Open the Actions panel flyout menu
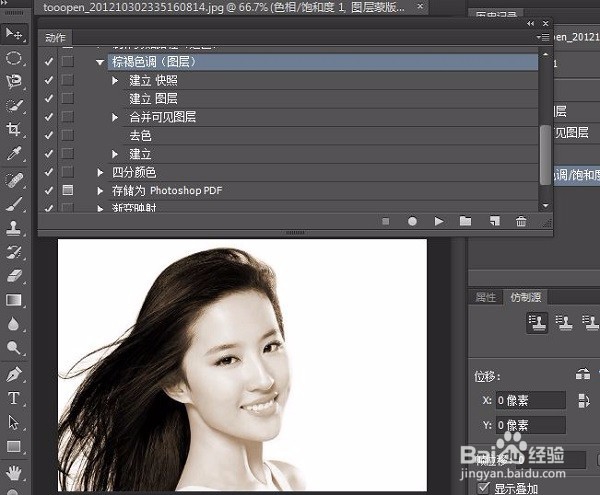Screen dimensions: 600x495 point(543,37)
